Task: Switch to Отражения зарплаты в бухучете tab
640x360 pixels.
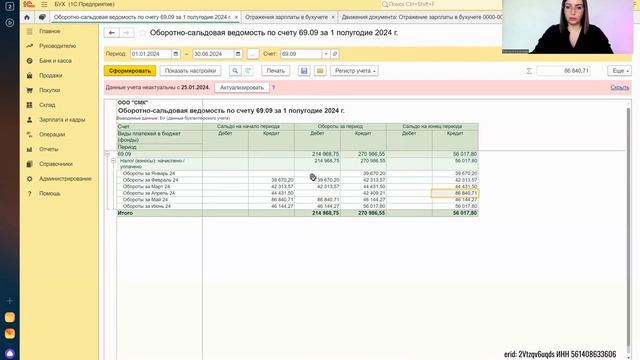Action: 286,17
